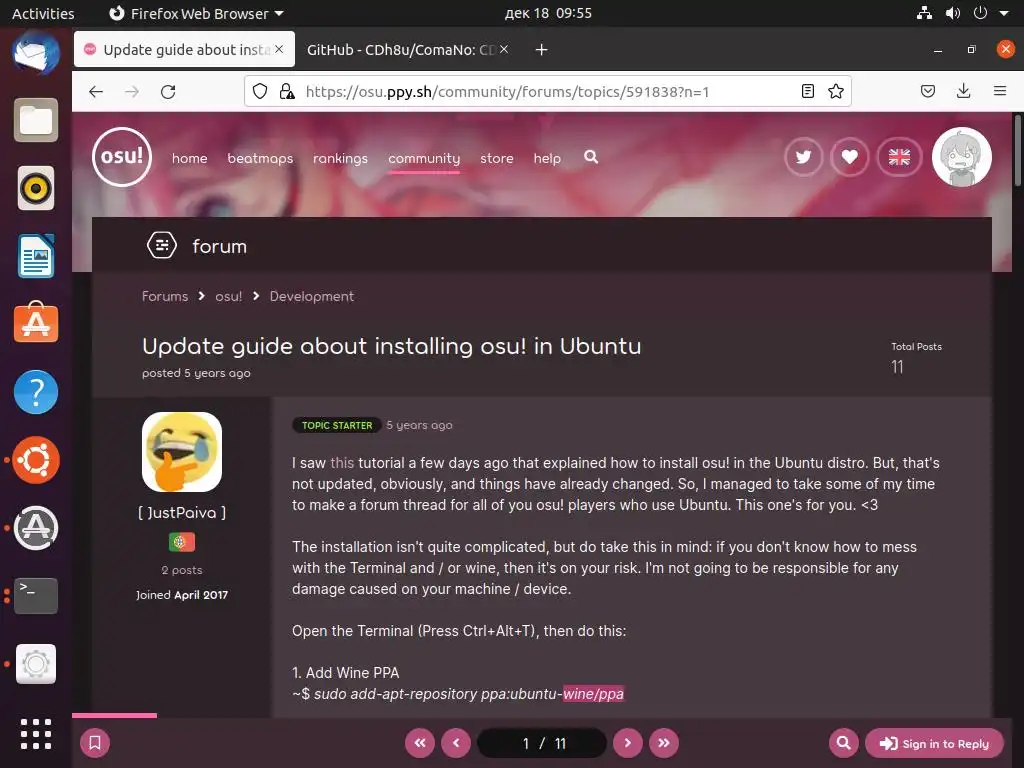Launch Rhythmbox from the dock
Viewport: 1024px width, 768px height.
click(x=36, y=188)
